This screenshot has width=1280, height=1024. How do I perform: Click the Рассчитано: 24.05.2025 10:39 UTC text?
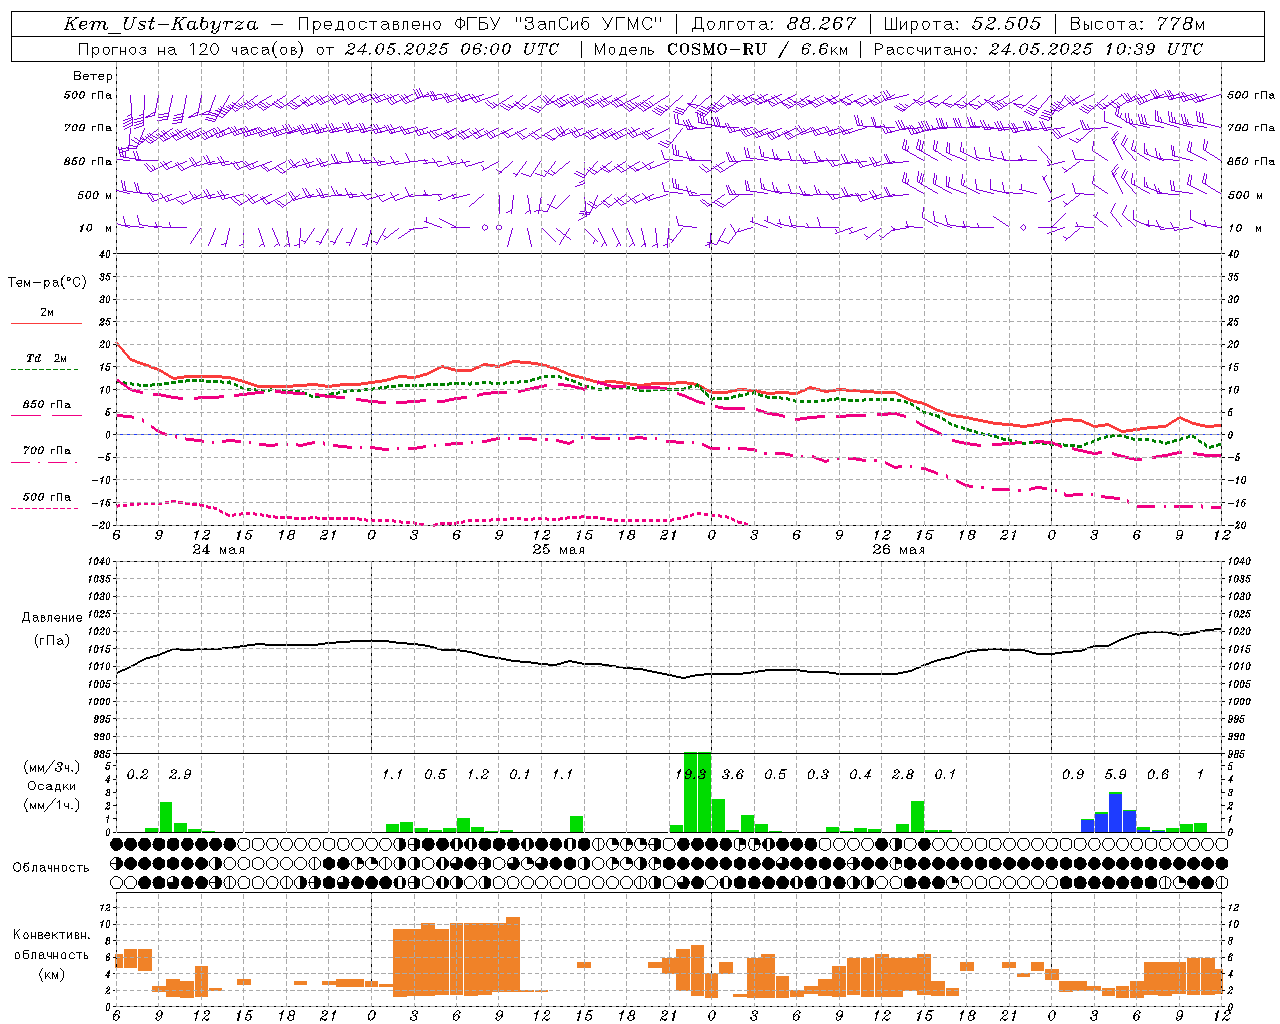pyautogui.click(x=1038, y=49)
